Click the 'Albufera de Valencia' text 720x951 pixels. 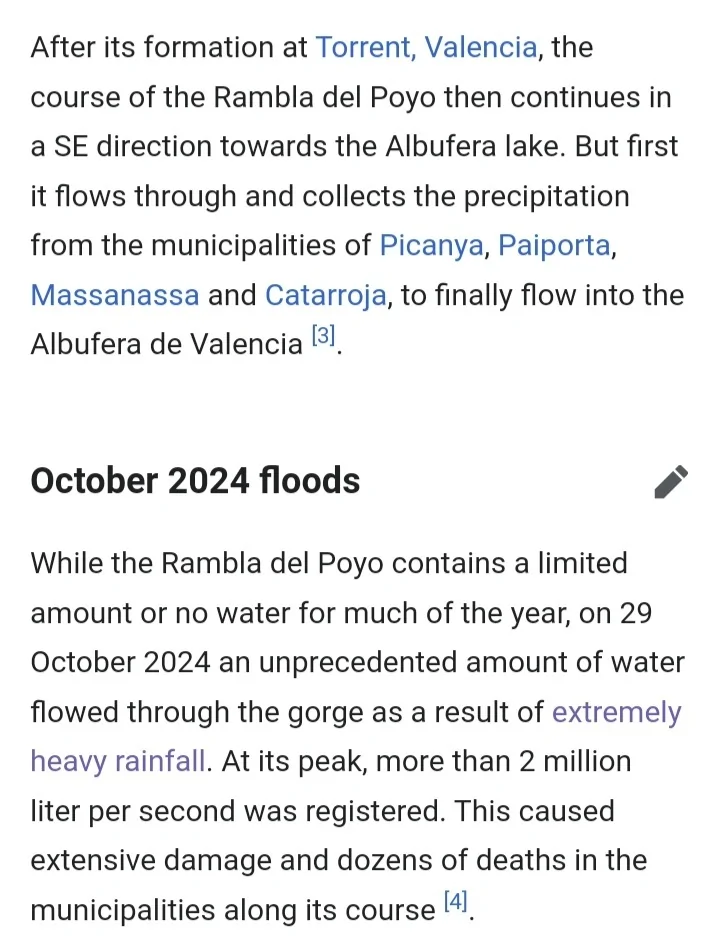pos(166,345)
